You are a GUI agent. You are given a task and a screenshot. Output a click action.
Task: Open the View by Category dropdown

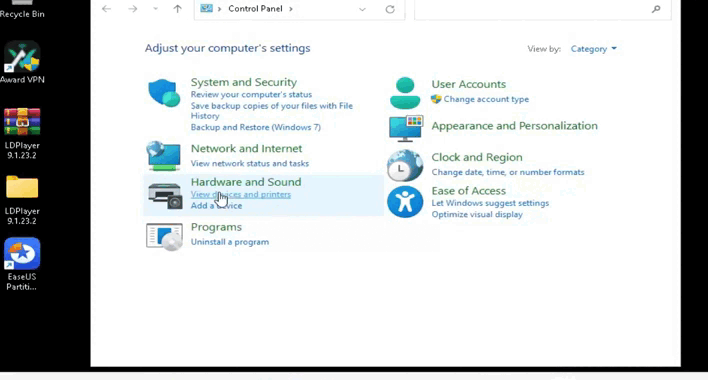[x=593, y=49]
